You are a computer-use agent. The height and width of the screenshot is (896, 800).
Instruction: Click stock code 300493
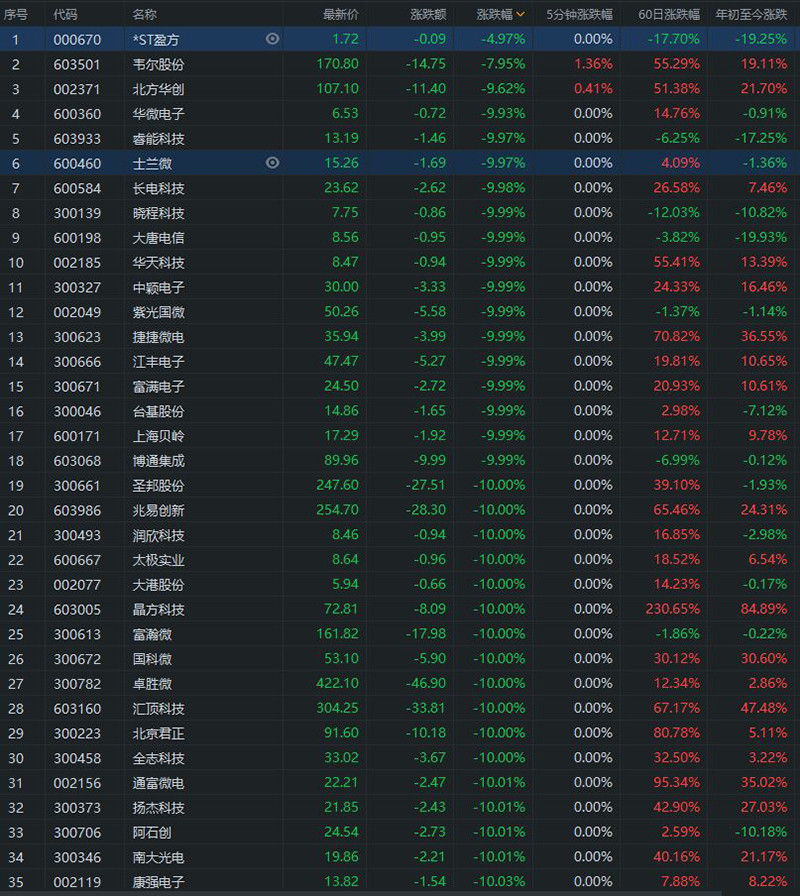tap(77, 535)
